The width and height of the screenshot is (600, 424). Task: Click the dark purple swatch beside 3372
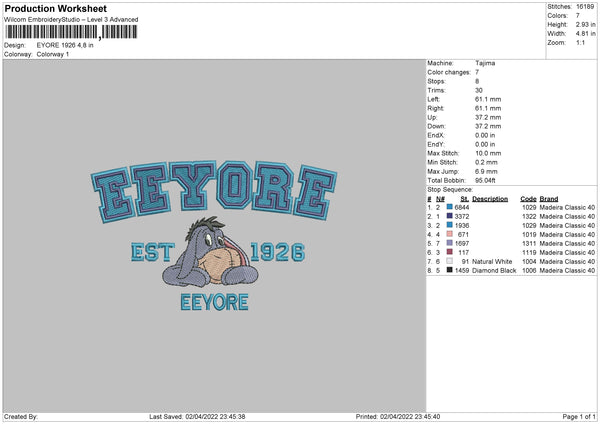[450, 216]
